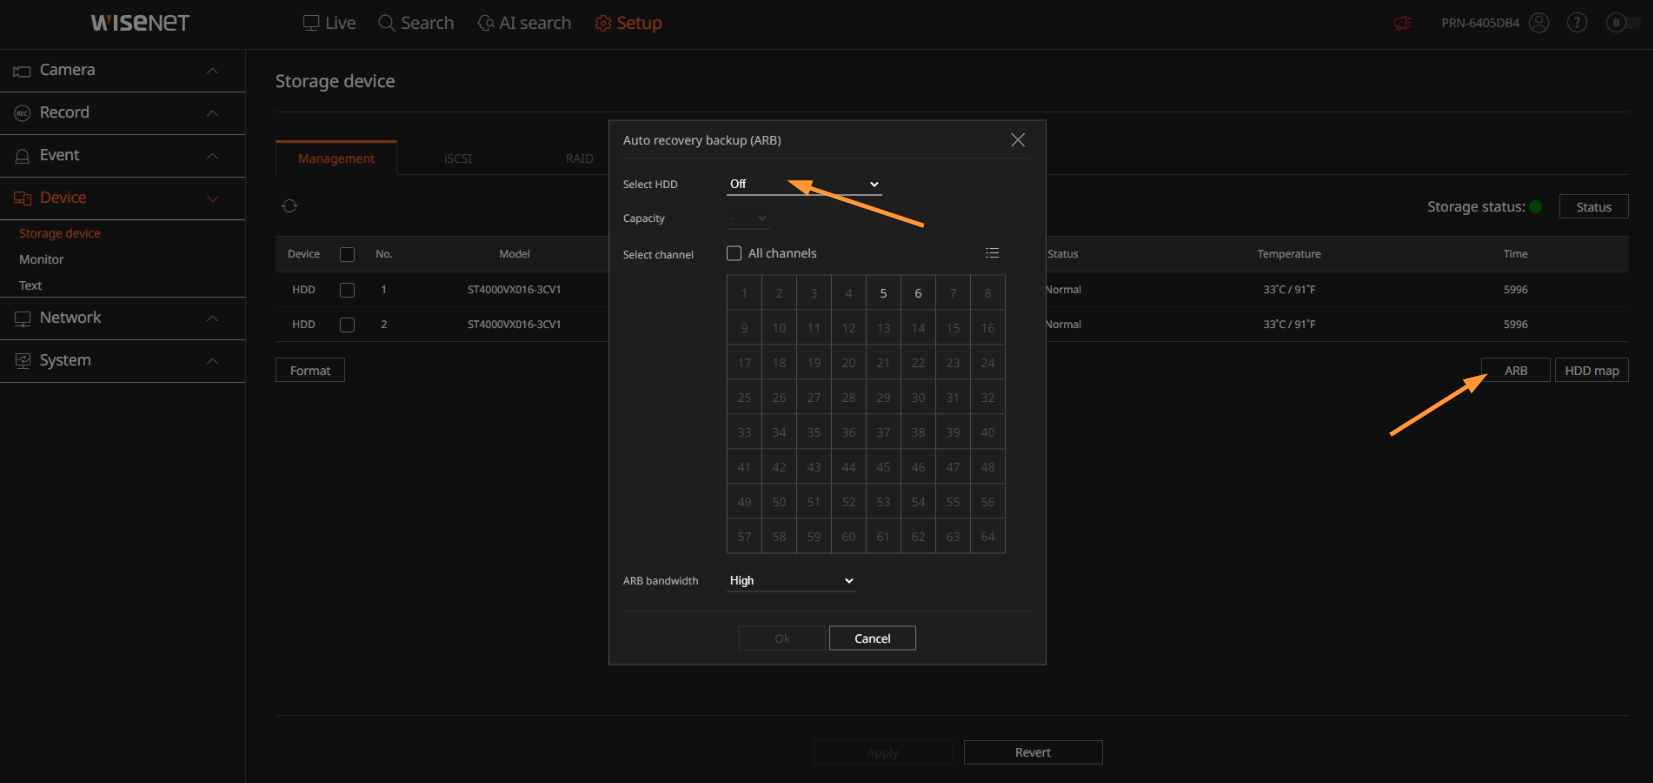The image size is (1653, 783).
Task: Switch to the RAID tab
Action: 579,158
